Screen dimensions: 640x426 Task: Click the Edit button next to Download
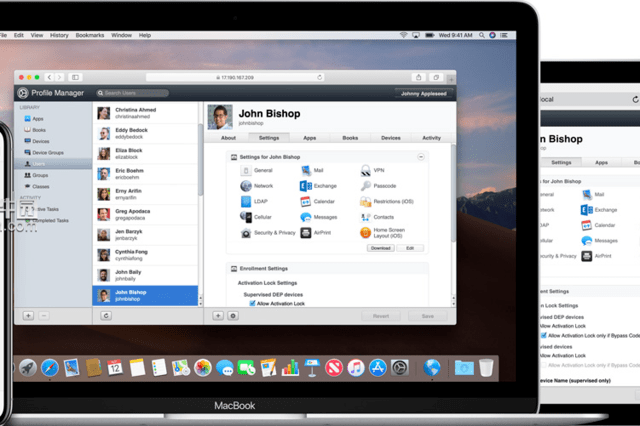click(x=410, y=248)
